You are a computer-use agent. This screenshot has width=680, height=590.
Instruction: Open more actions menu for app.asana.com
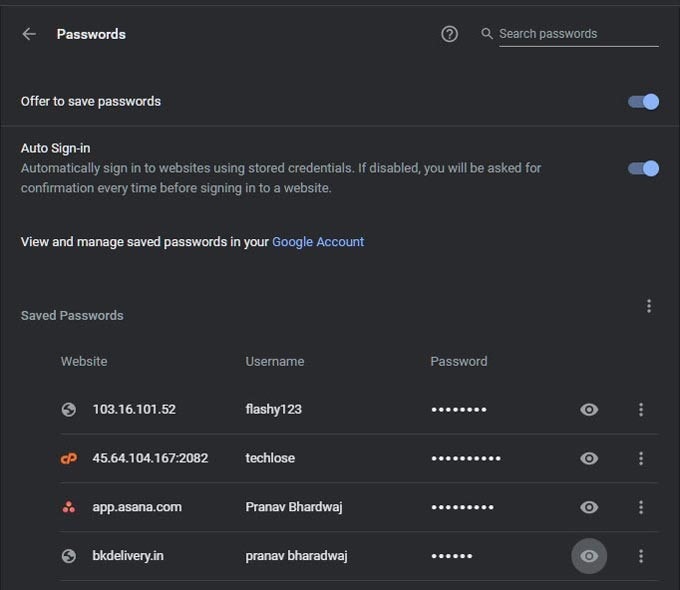coord(641,507)
